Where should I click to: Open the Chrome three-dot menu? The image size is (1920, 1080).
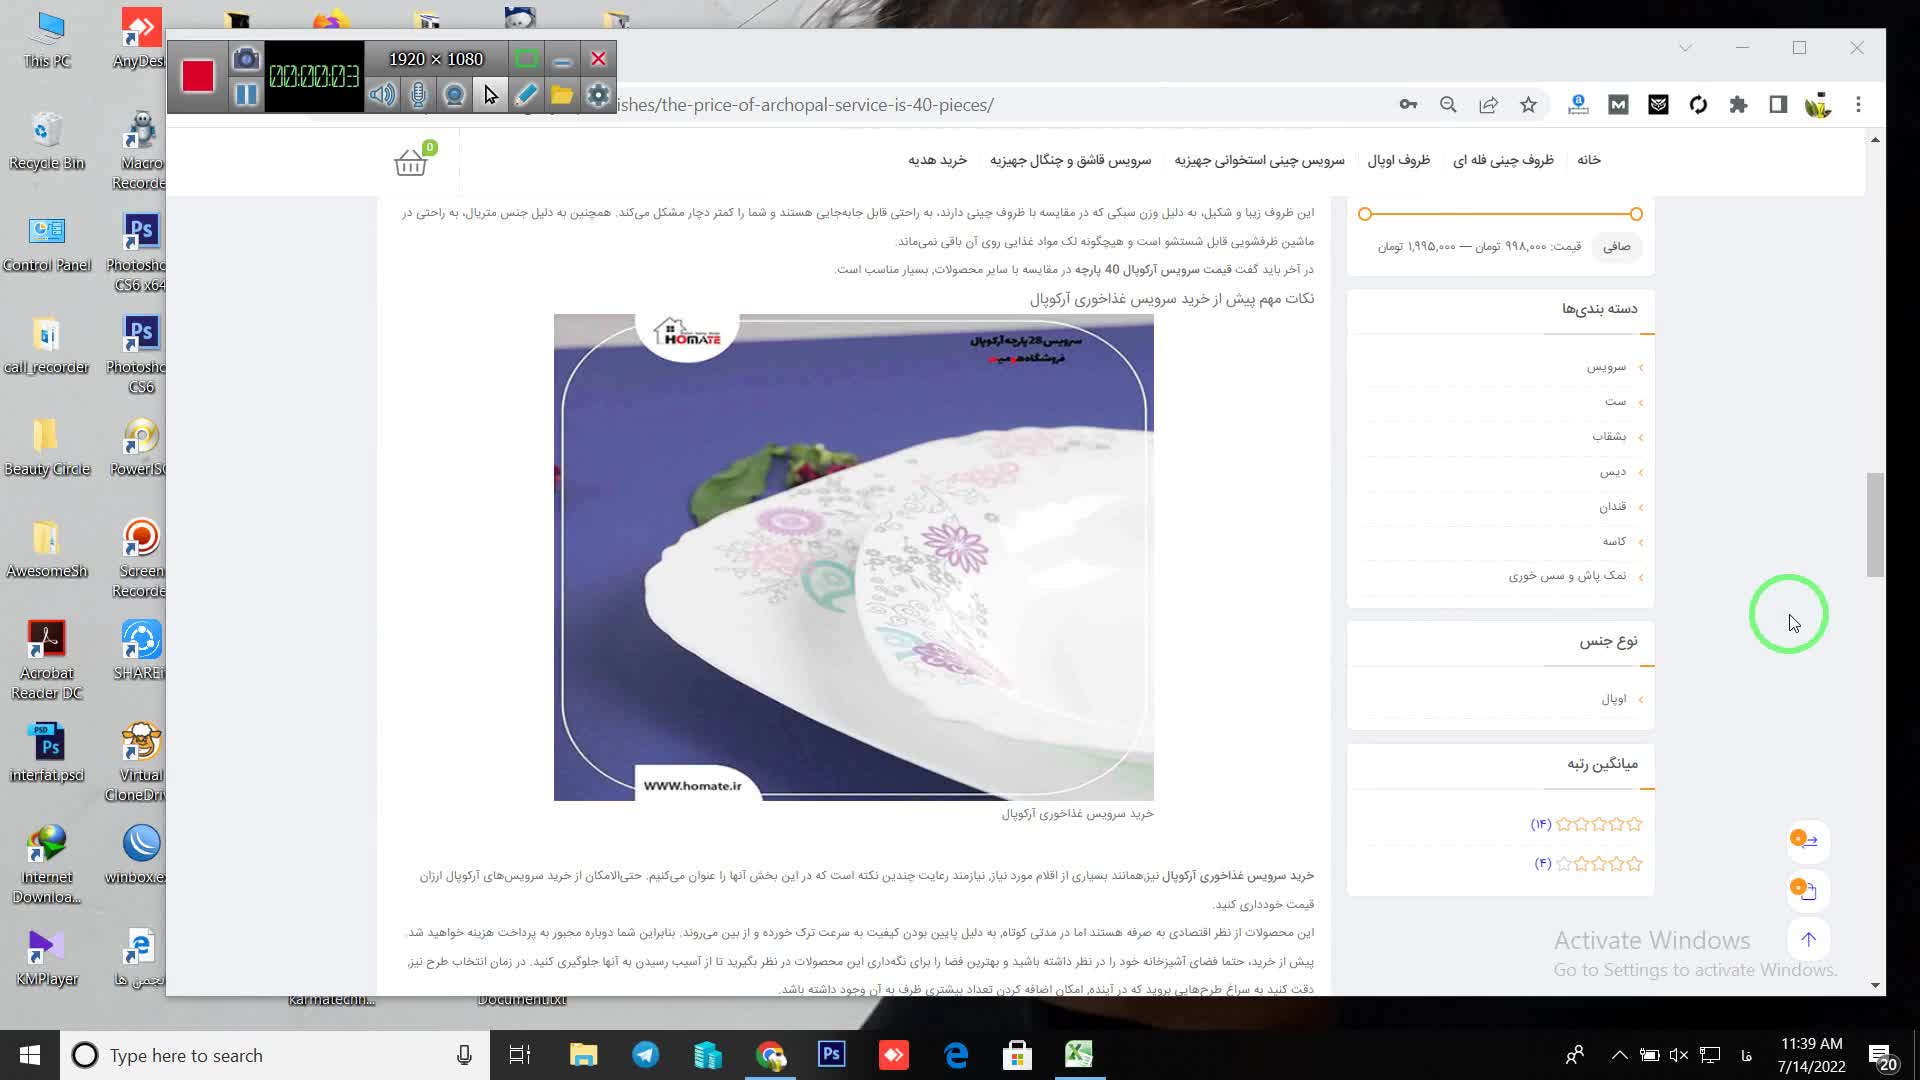[1858, 105]
